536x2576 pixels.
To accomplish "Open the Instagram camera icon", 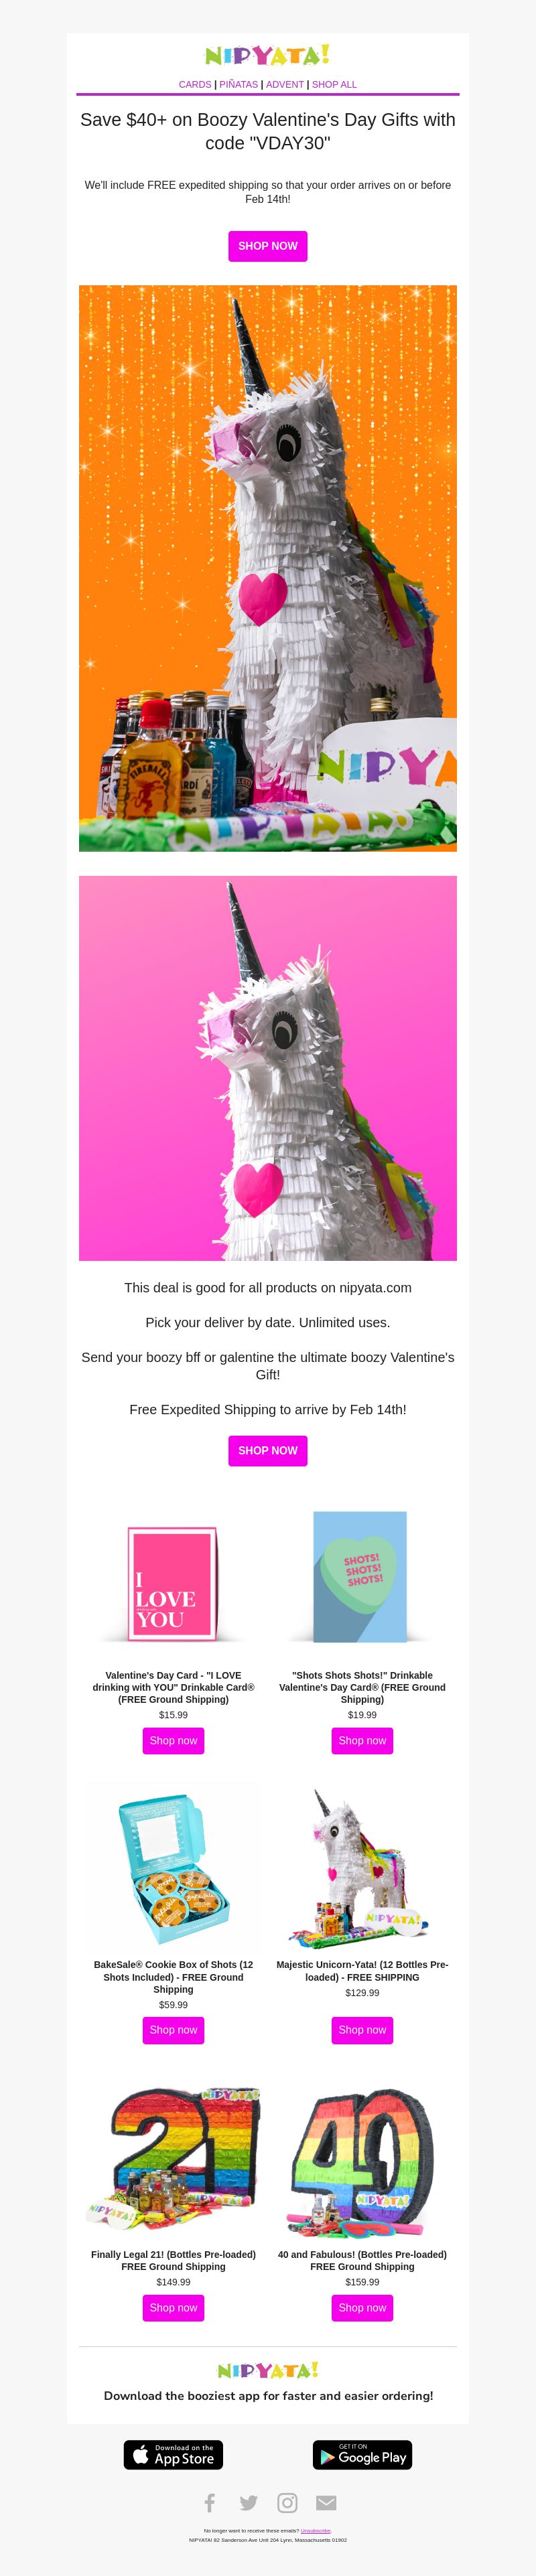I will pos(287,2502).
